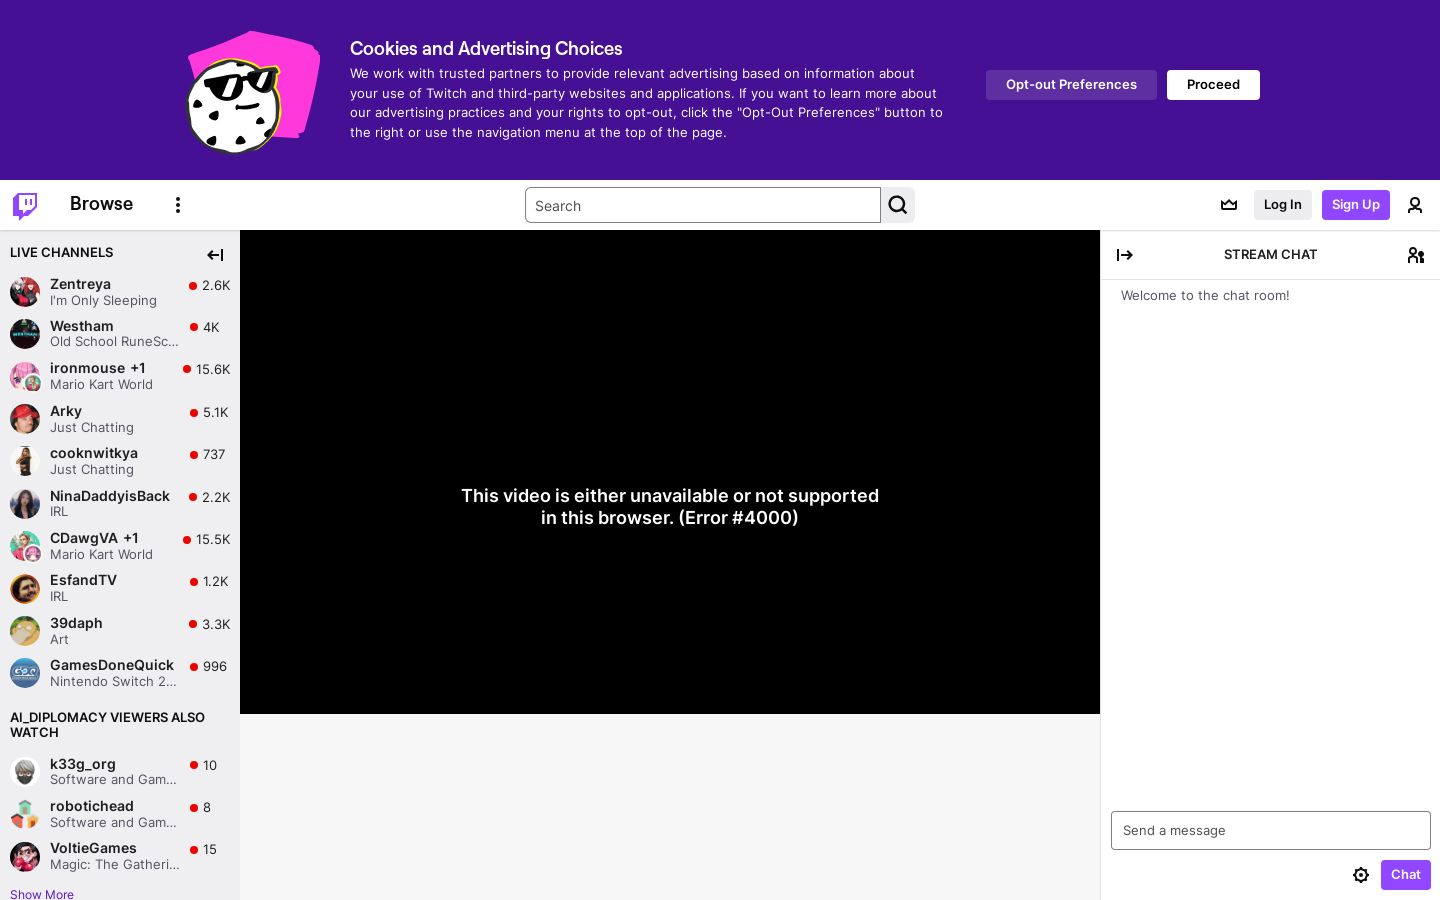Focus the Search input field
Image resolution: width=1440 pixels, height=900 pixels.
[x=703, y=205]
